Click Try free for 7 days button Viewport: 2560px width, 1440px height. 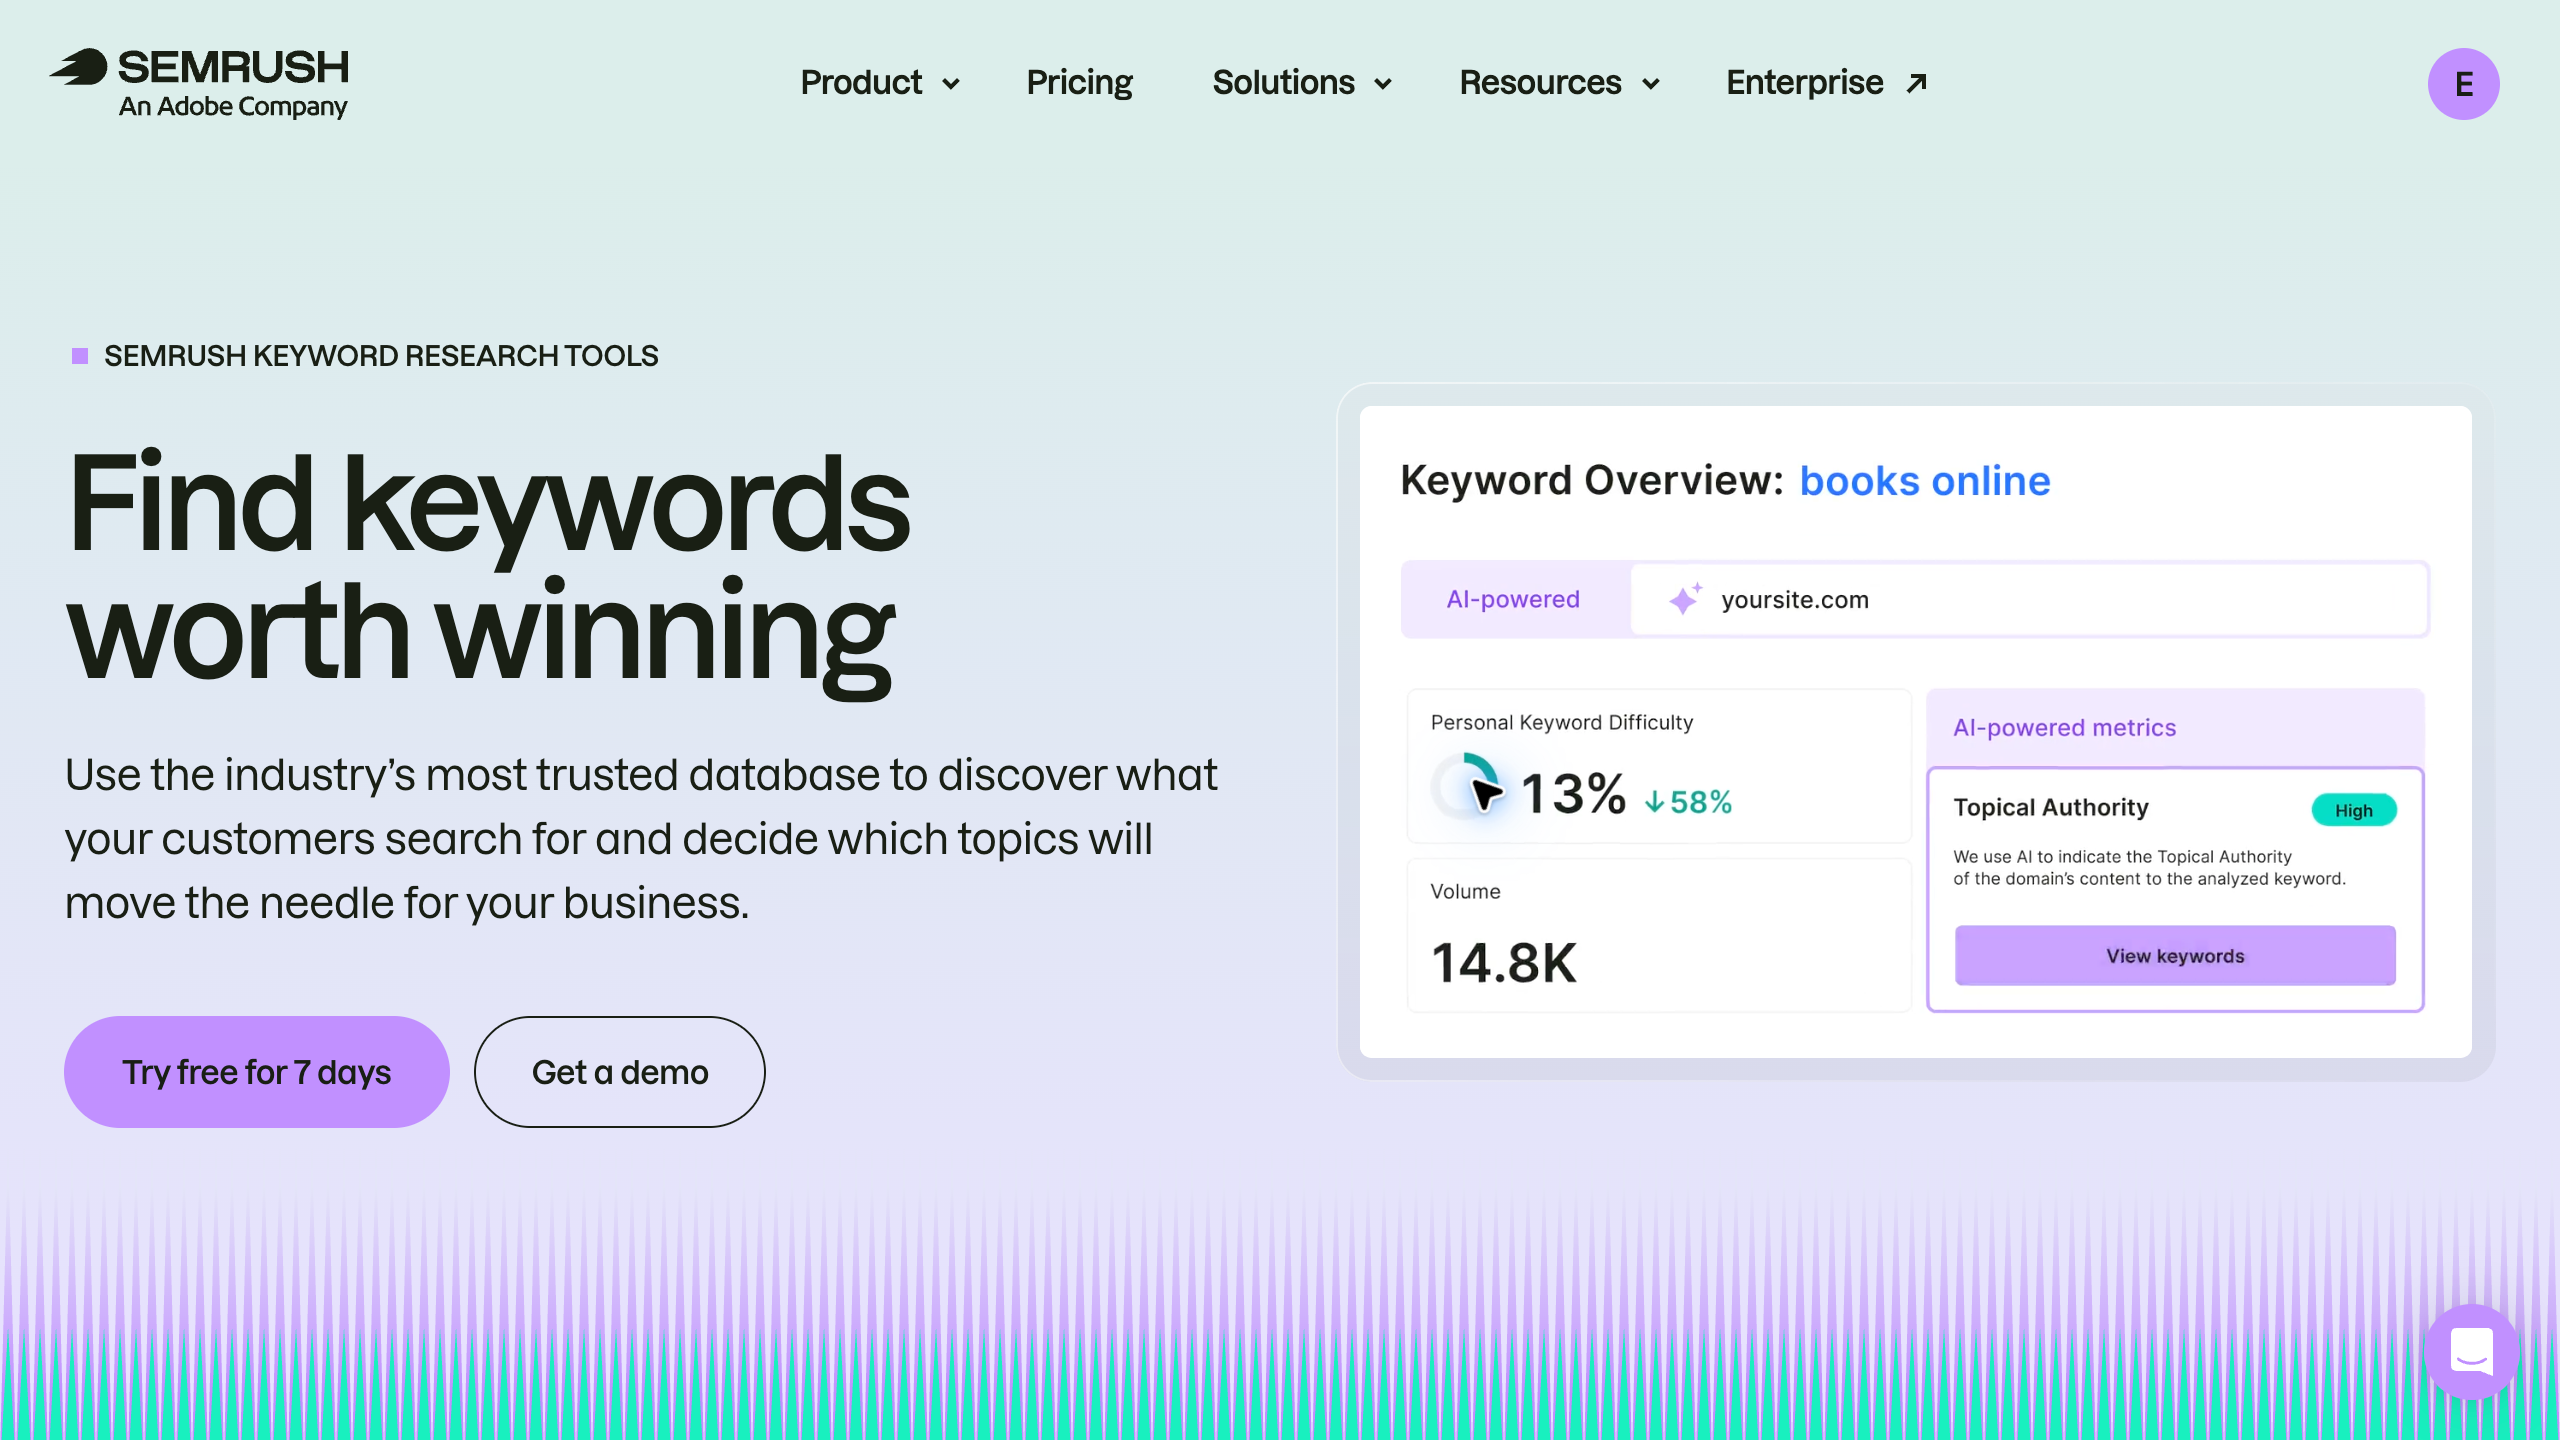coord(257,1072)
